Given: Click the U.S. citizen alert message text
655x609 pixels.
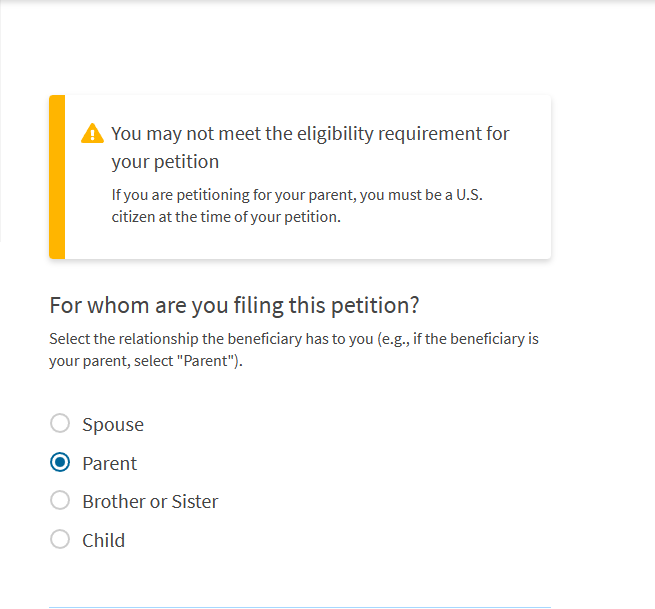Looking at the screenshot, I should [x=297, y=206].
